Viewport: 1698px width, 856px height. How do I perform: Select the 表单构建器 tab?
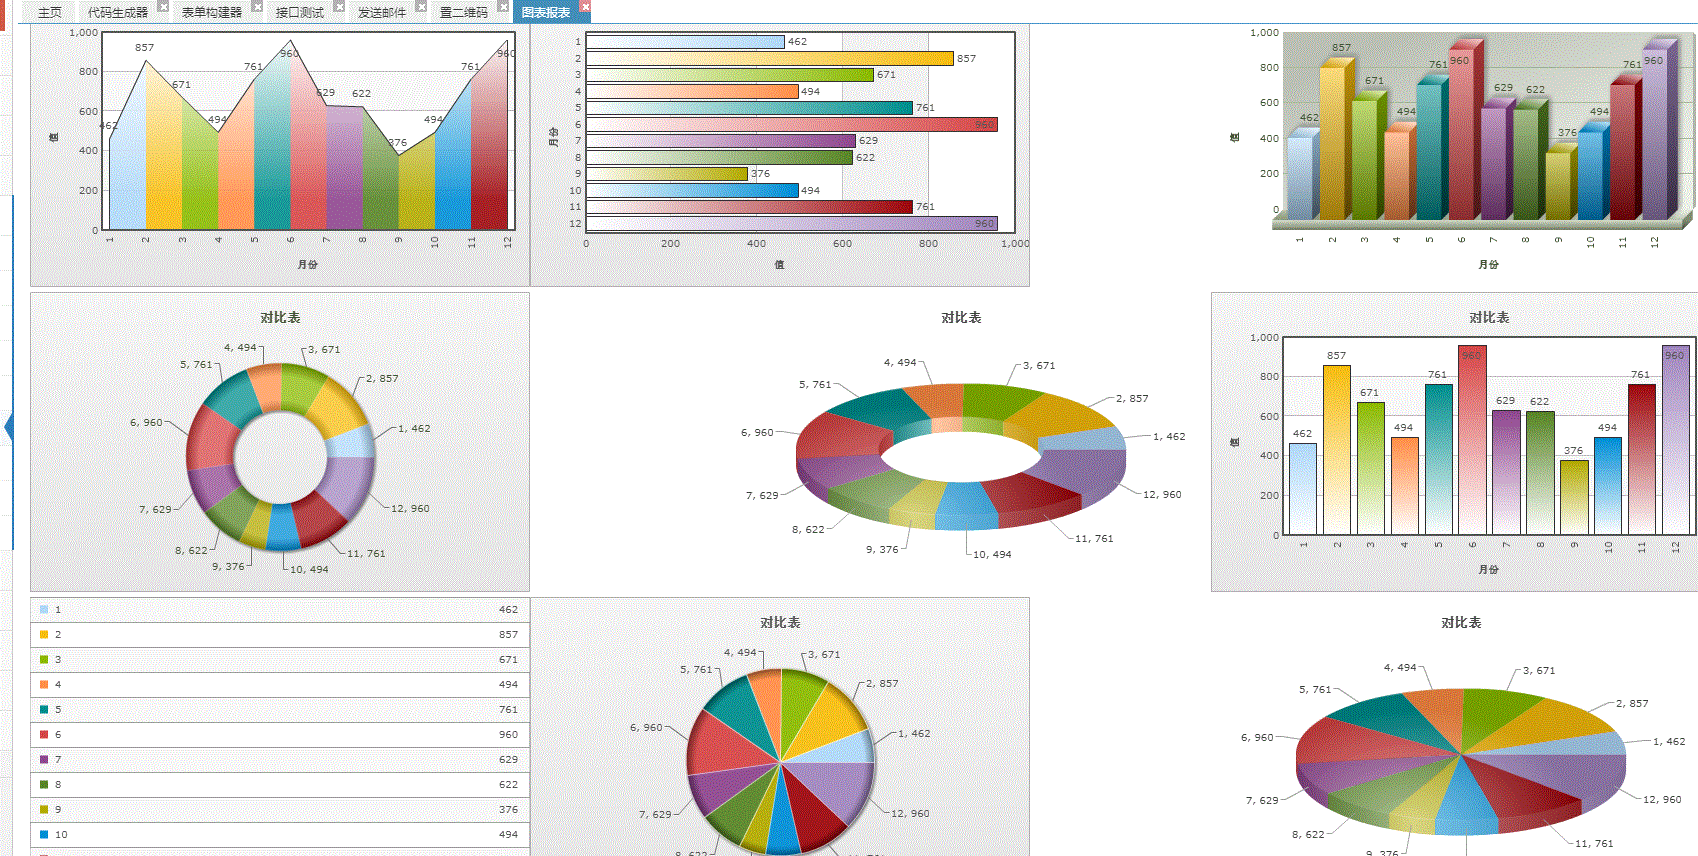[212, 12]
